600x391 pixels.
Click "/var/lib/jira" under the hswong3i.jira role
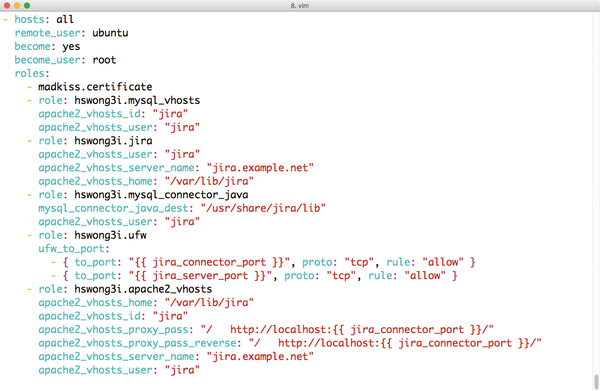click(209, 181)
